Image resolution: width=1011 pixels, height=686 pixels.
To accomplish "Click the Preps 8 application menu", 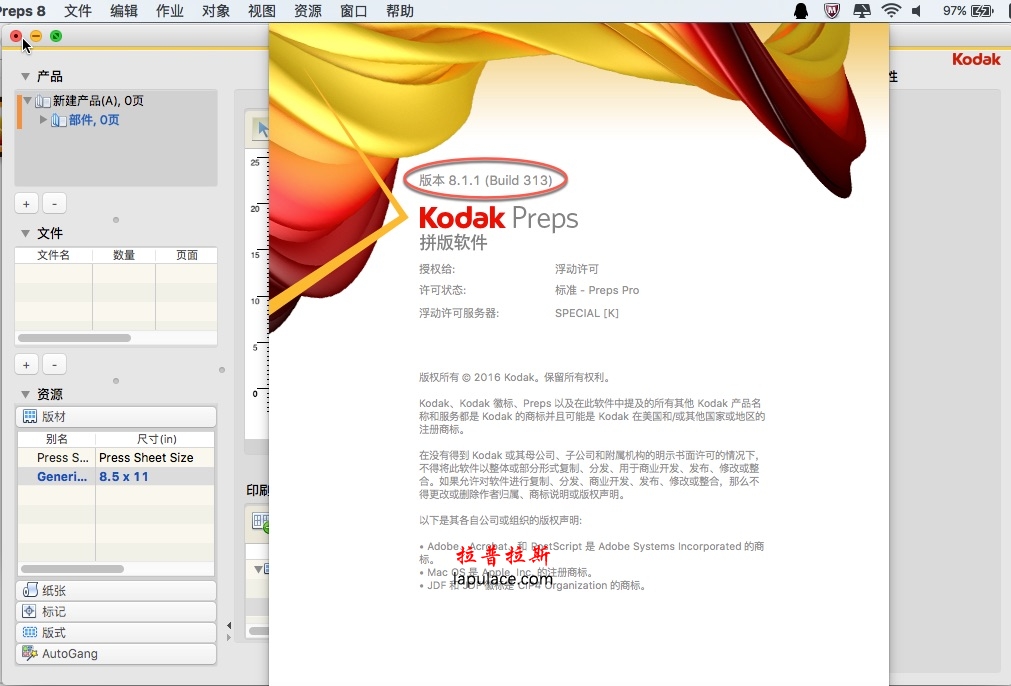I will [23, 11].
